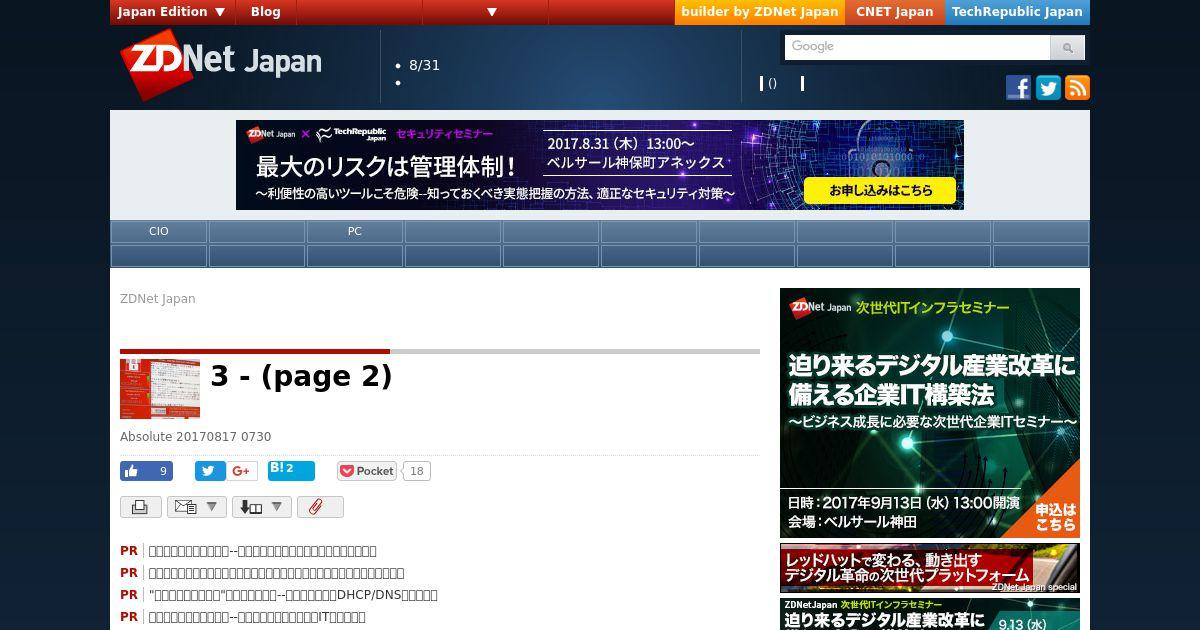The image size is (1200, 630).
Task: Click the article thumbnail image
Action: pos(160,389)
